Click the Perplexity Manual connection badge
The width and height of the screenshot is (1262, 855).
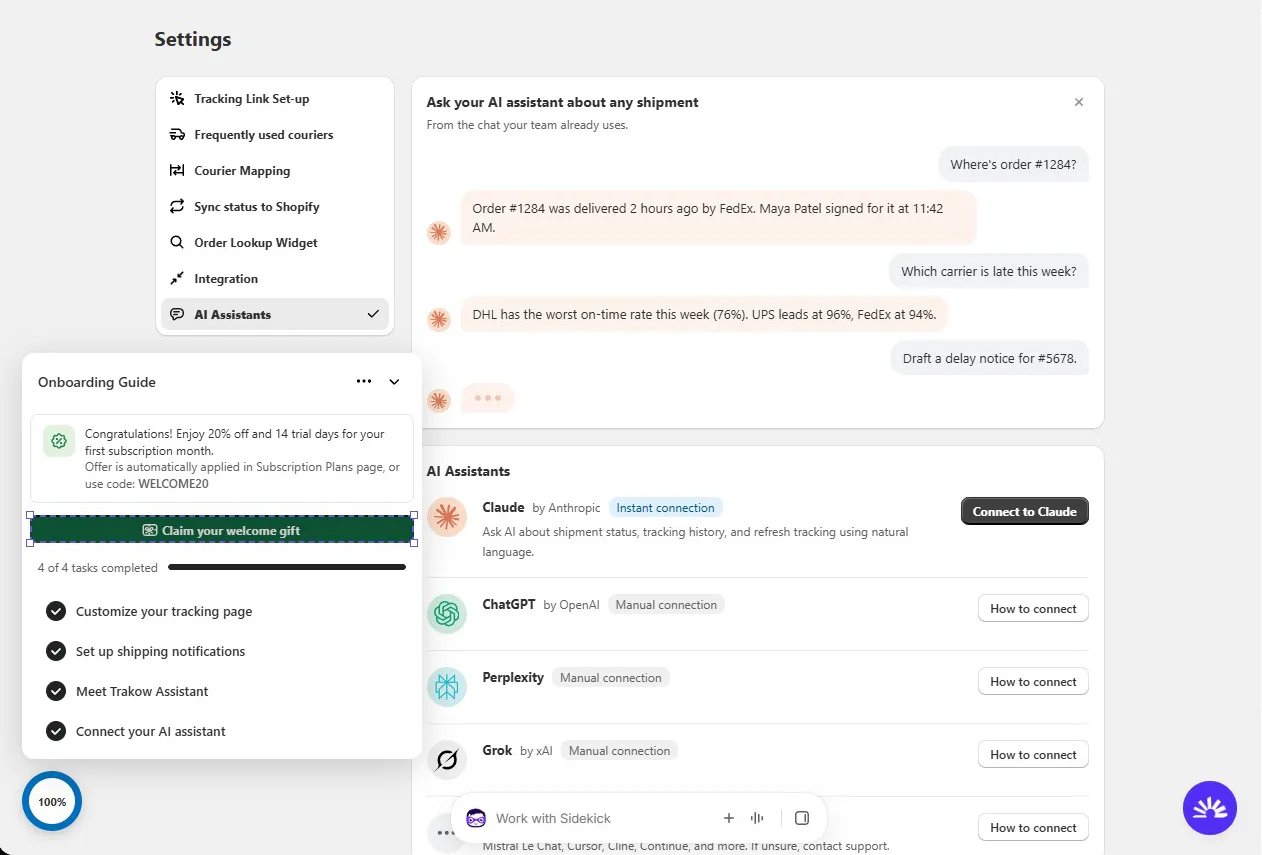pos(610,678)
